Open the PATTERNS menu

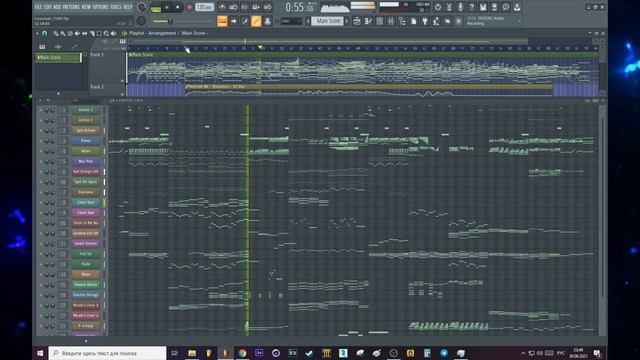tap(71, 7)
